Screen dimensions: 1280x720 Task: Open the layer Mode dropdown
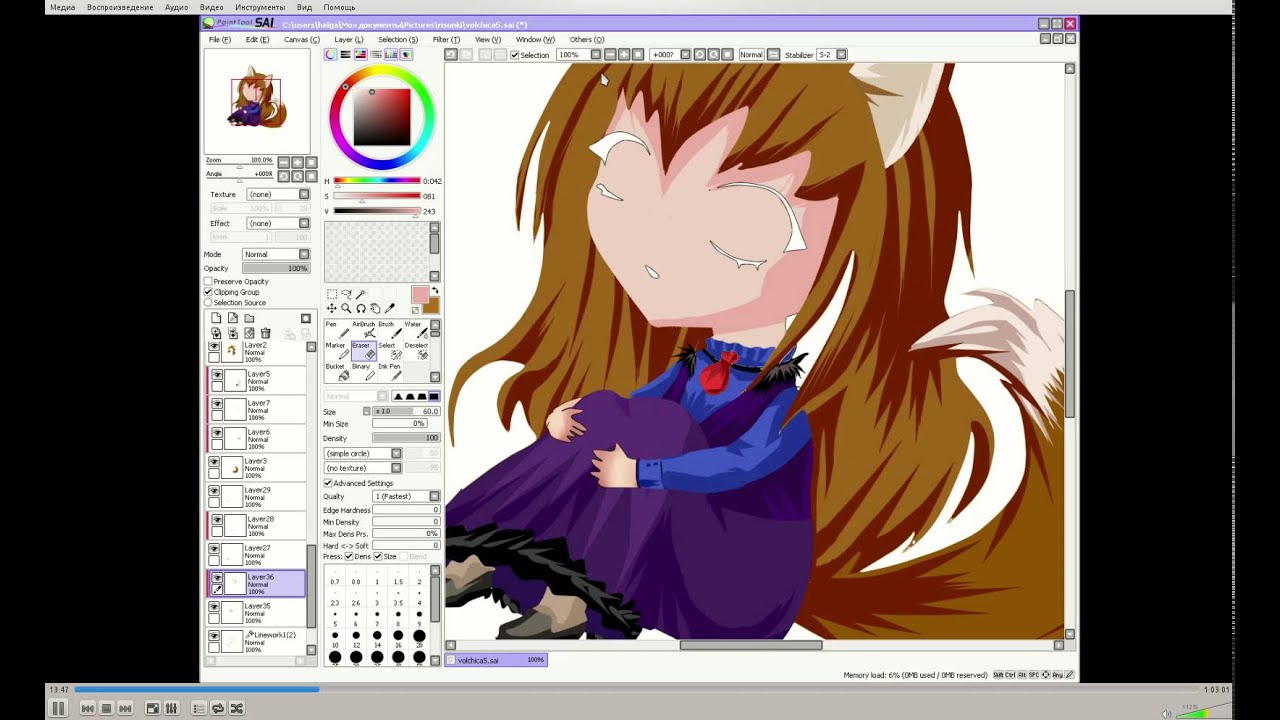pos(276,254)
